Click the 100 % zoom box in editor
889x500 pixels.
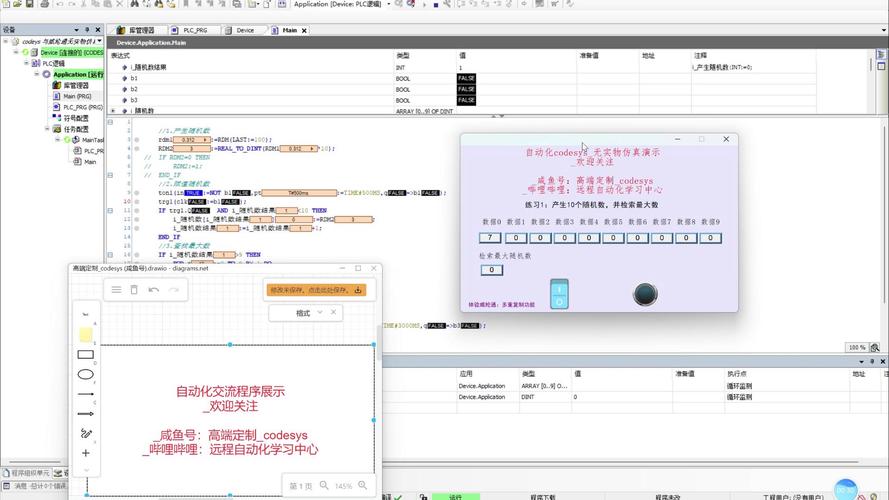[856, 348]
